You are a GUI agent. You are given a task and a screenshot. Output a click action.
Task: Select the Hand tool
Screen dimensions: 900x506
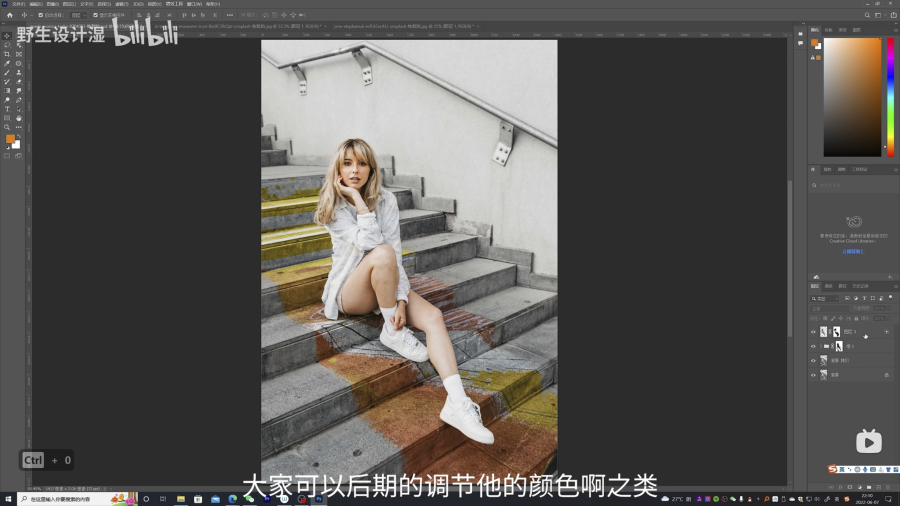coord(19,118)
